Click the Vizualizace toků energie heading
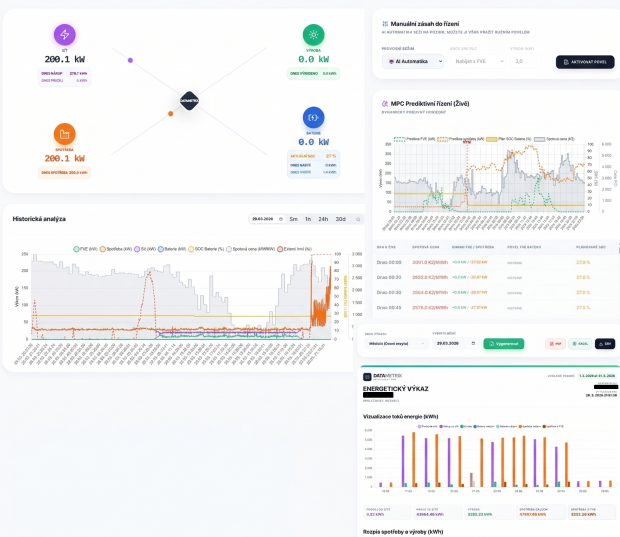620x537 pixels. click(400, 416)
